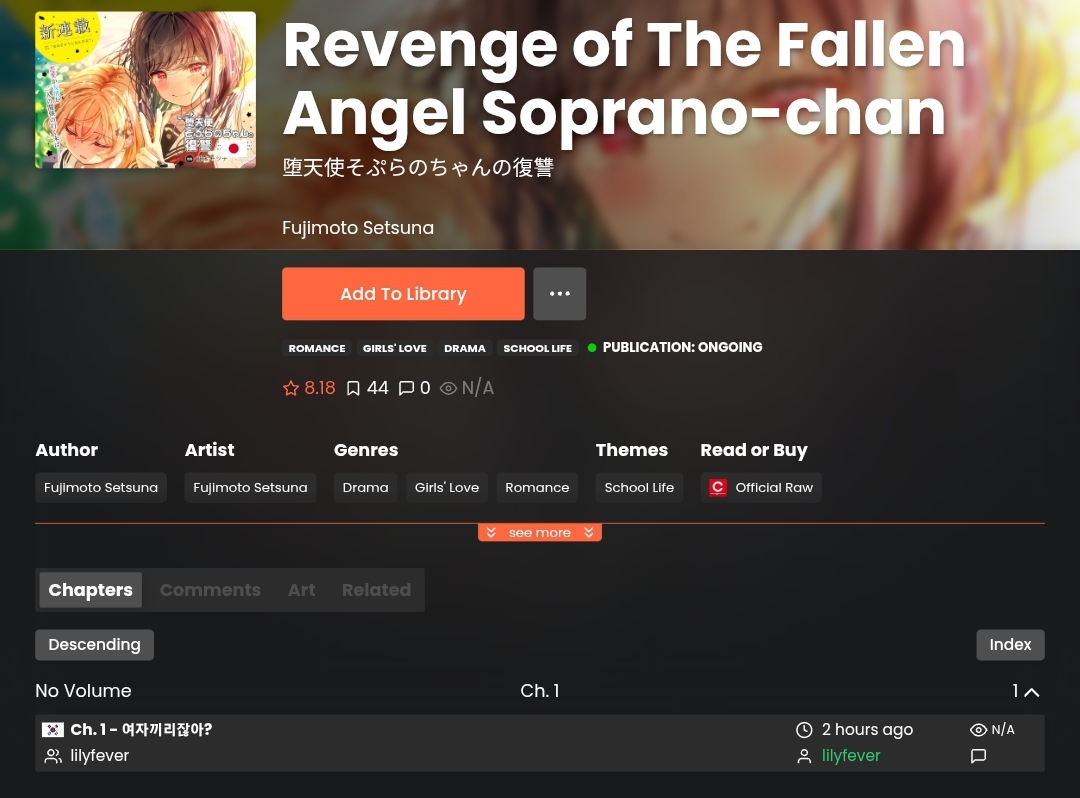Viewport: 1080px width, 798px height.
Task: Expand details with see more
Action: pos(540,533)
